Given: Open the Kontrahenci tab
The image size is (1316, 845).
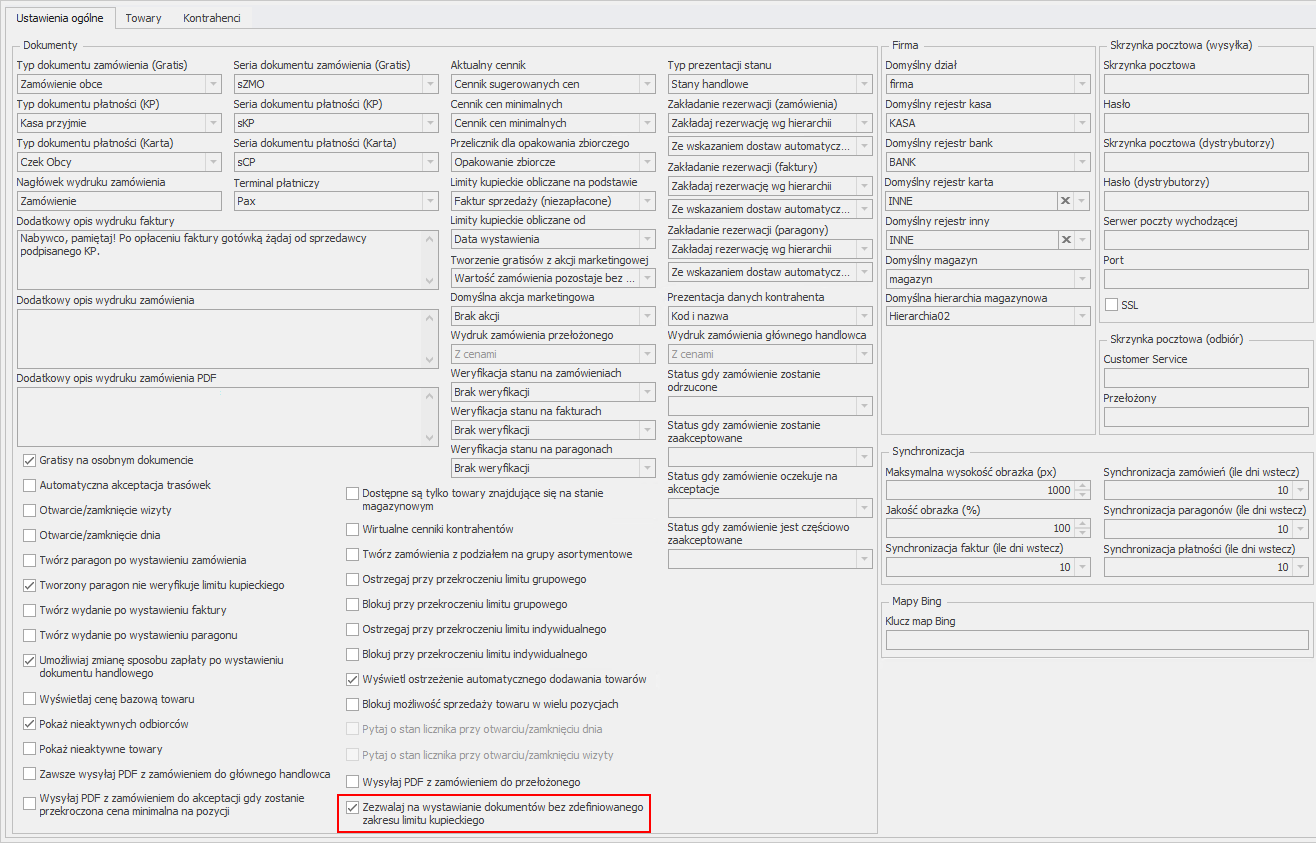Looking at the screenshot, I should pos(212,18).
